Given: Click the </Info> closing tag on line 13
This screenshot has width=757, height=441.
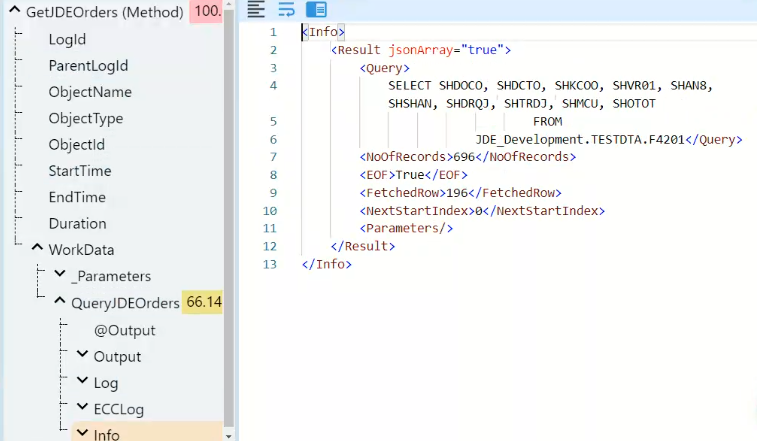Looking at the screenshot, I should click(326, 264).
